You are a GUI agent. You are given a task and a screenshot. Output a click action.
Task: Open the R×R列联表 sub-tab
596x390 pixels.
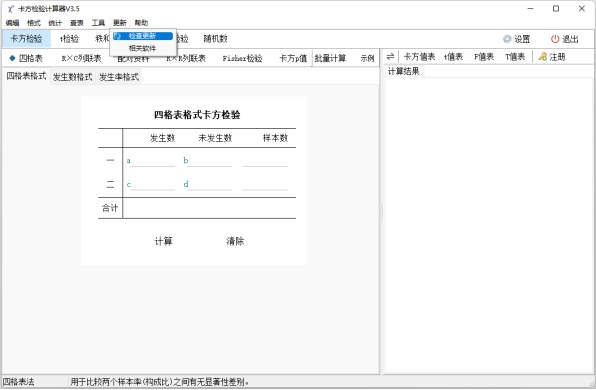coord(186,58)
